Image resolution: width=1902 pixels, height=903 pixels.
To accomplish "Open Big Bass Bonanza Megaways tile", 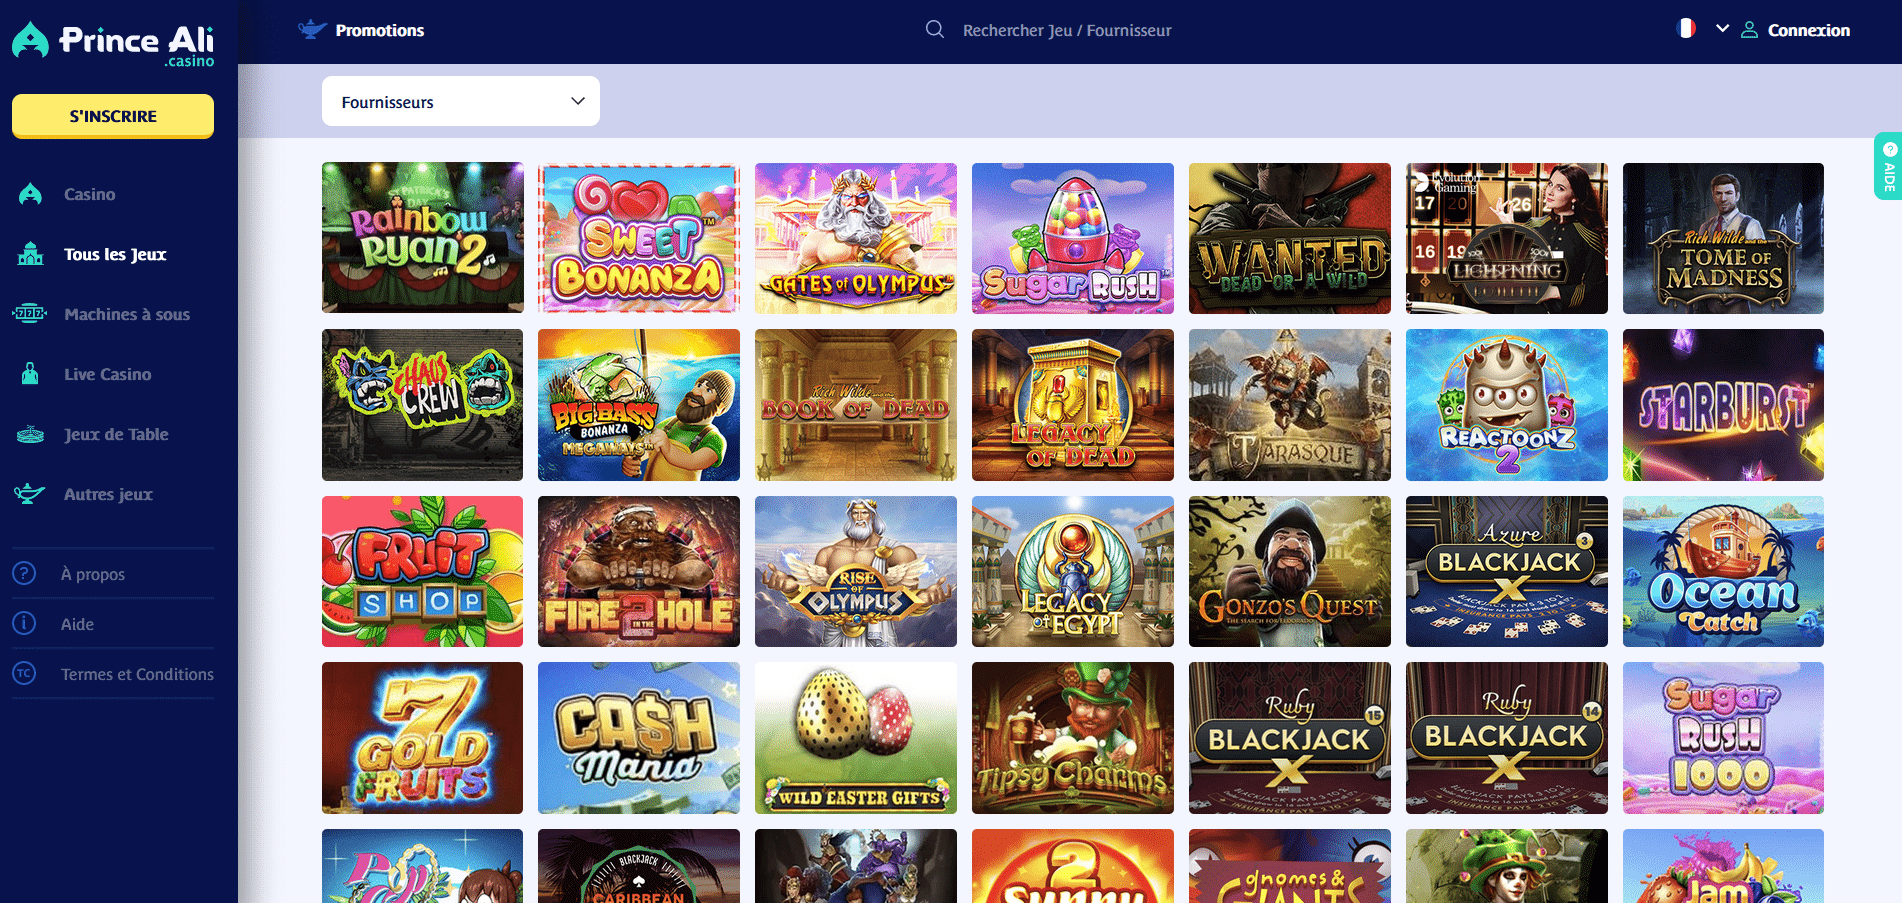I will pos(639,405).
